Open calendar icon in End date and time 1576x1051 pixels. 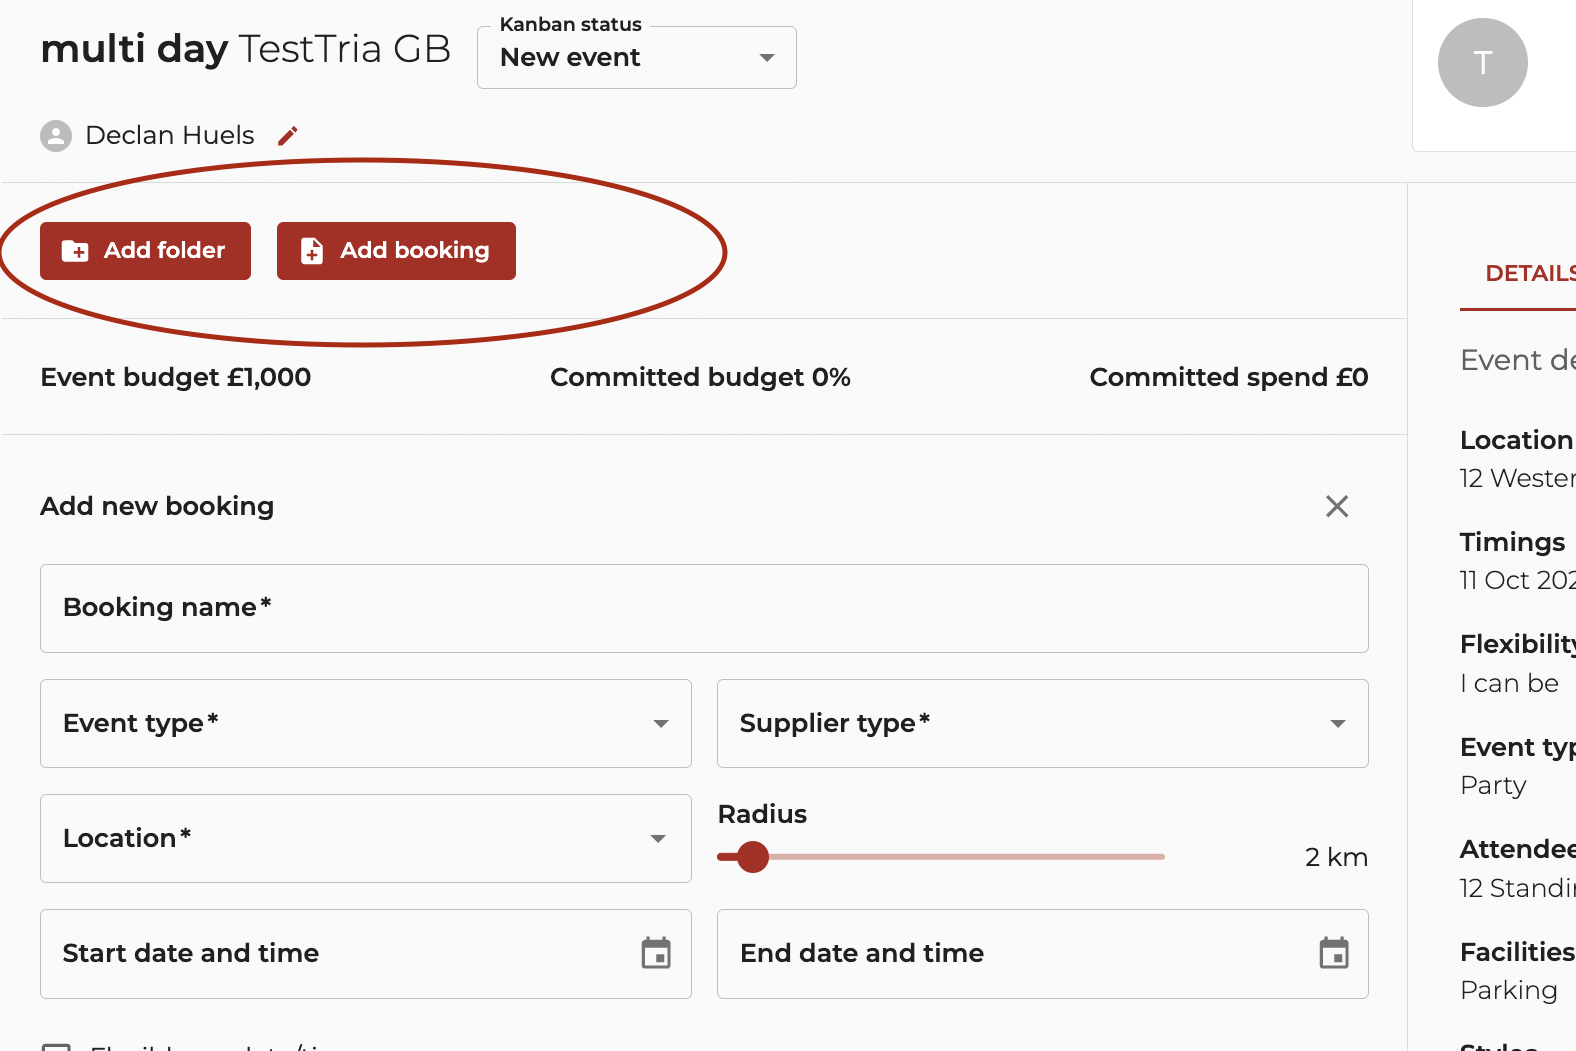point(1333,953)
